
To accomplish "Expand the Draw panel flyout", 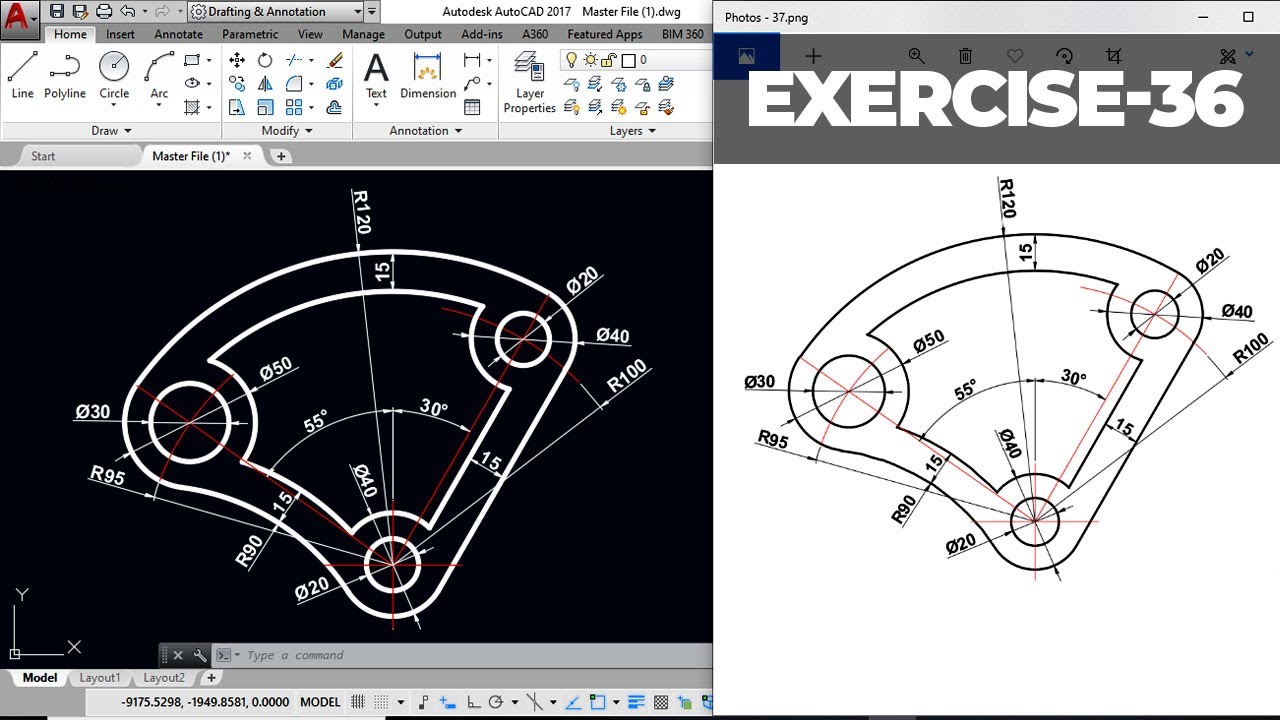I will tap(111, 130).
